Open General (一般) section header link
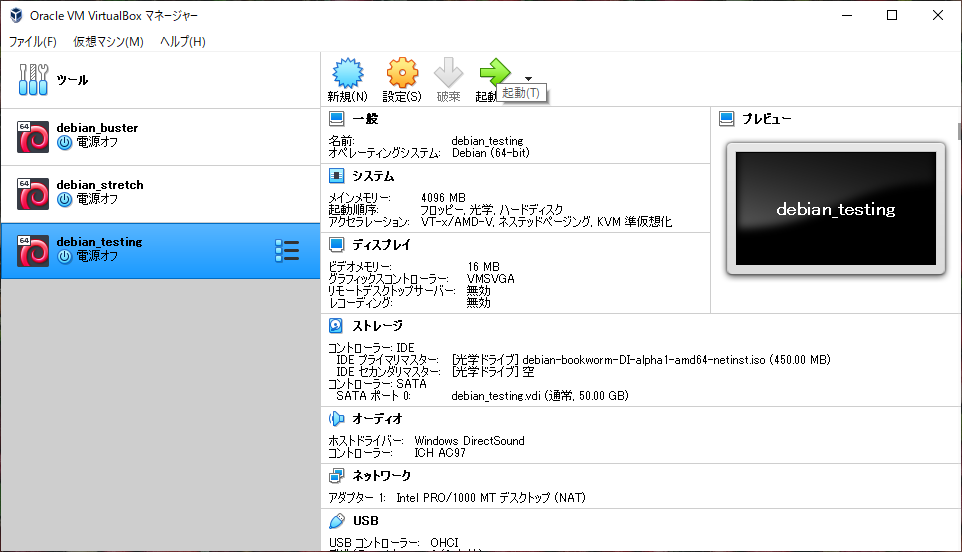The width and height of the screenshot is (962, 552). pyautogui.click(x=365, y=119)
